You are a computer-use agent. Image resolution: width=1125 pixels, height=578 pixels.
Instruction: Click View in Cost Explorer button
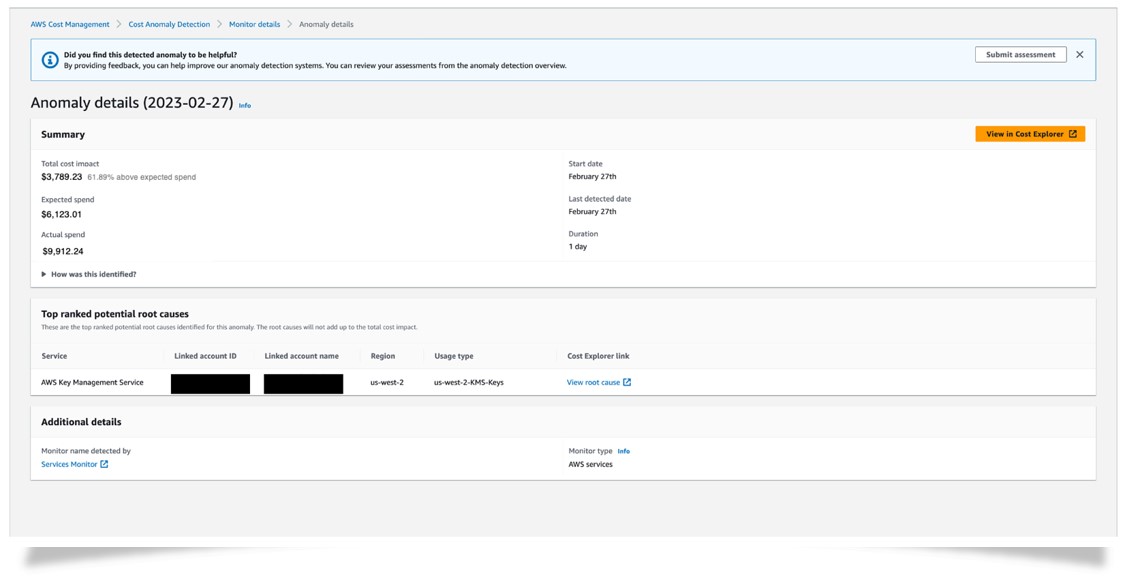(1030, 134)
